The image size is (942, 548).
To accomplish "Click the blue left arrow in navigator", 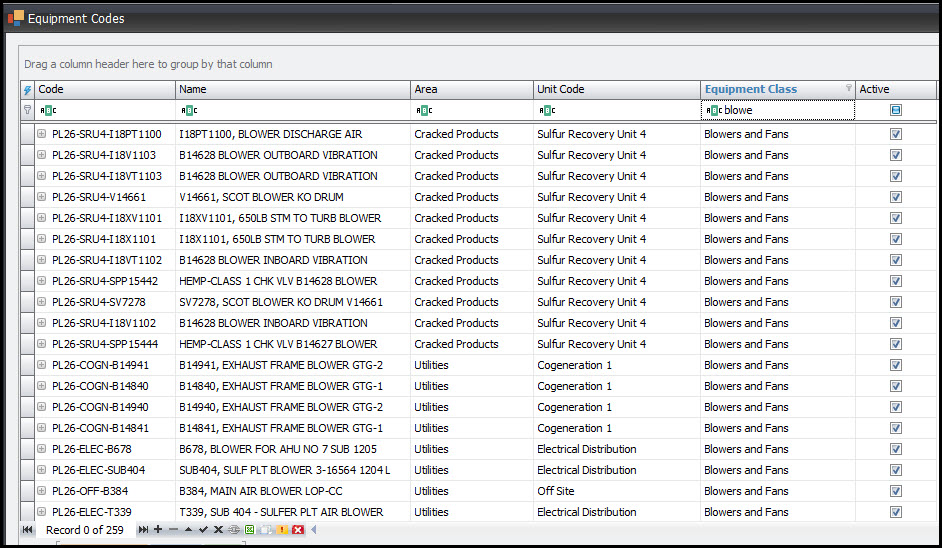I will point(313,529).
